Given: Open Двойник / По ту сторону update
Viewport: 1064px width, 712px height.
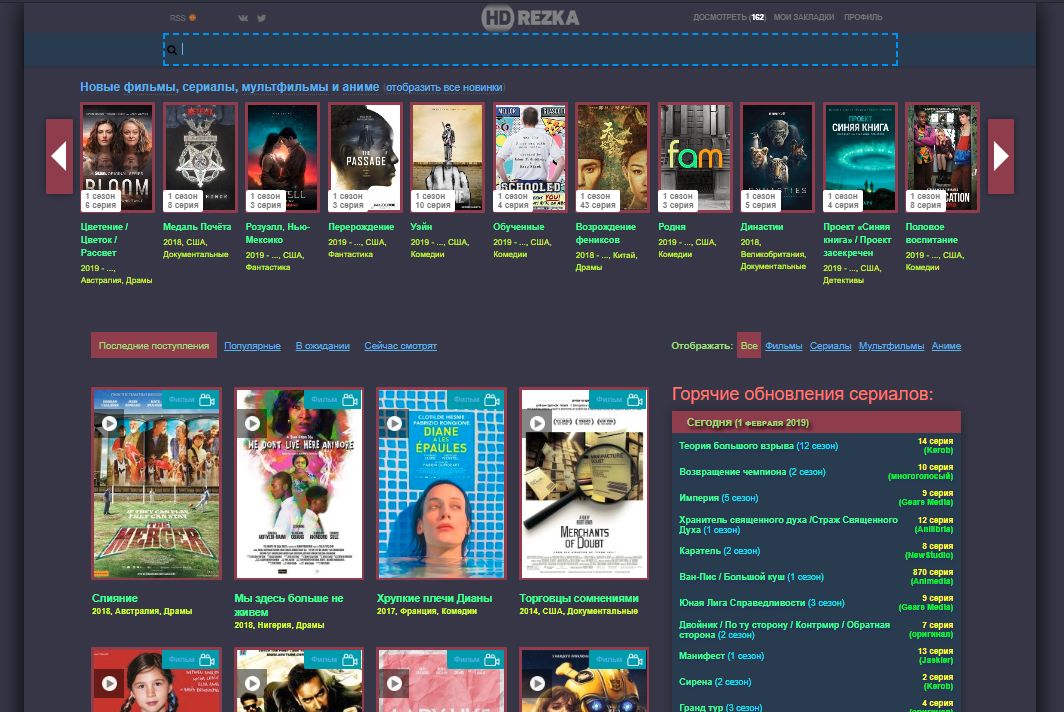Looking at the screenshot, I should [784, 630].
